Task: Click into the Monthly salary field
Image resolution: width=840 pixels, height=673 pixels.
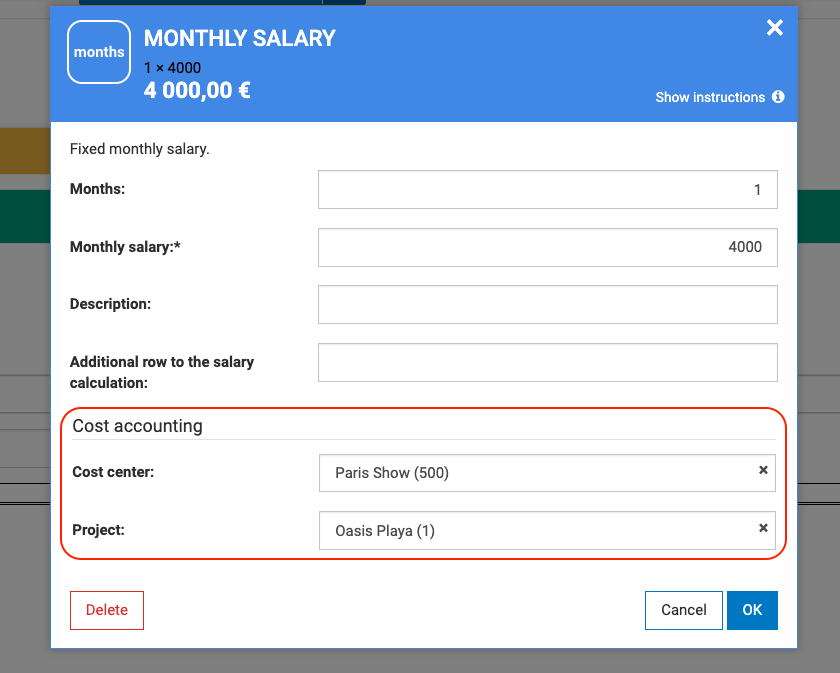Action: tap(547, 247)
